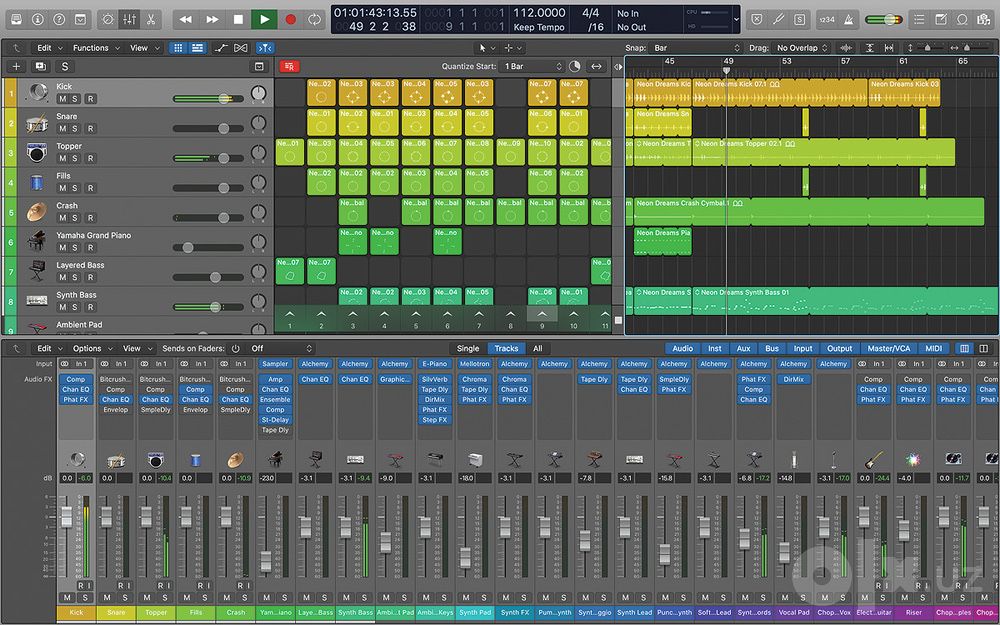Click the Tuner icon in the control bar
Viewport: 1000px width, 625px height.
click(778, 20)
